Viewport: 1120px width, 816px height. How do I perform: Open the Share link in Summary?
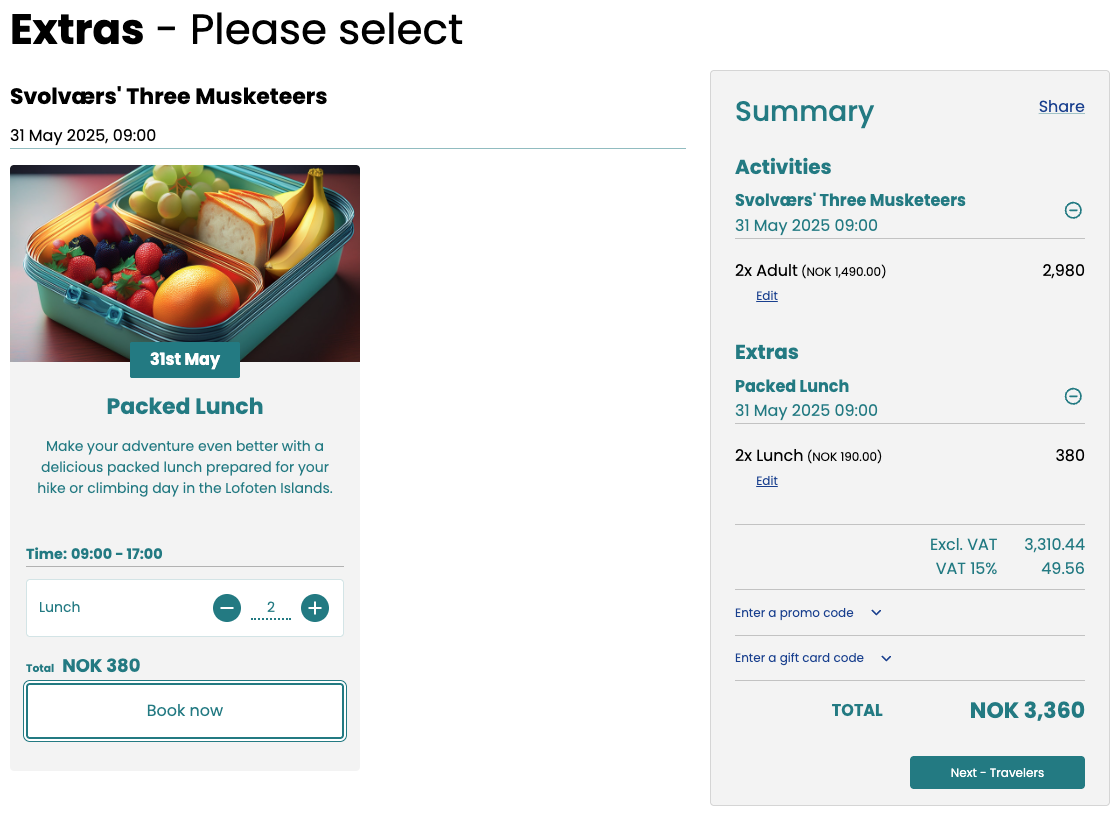(1061, 107)
